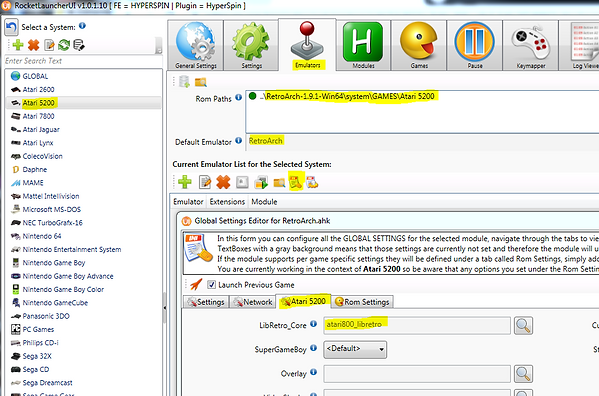Click the copy emulator arrow icon
599x396 pixels.
261,182
